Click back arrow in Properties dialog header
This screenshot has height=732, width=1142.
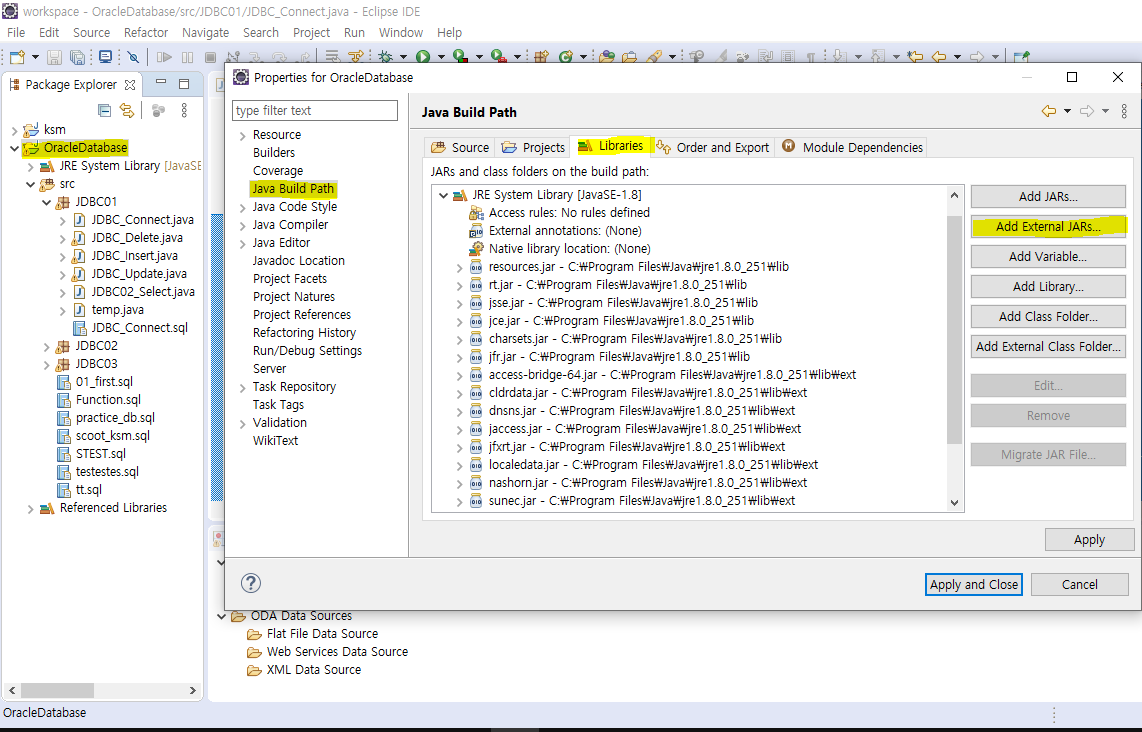1049,111
